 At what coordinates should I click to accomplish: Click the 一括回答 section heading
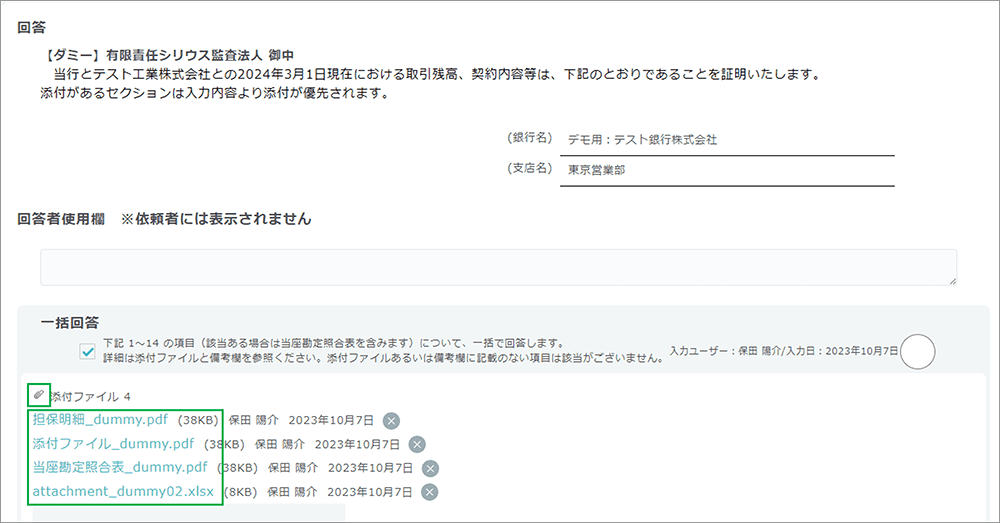70,322
